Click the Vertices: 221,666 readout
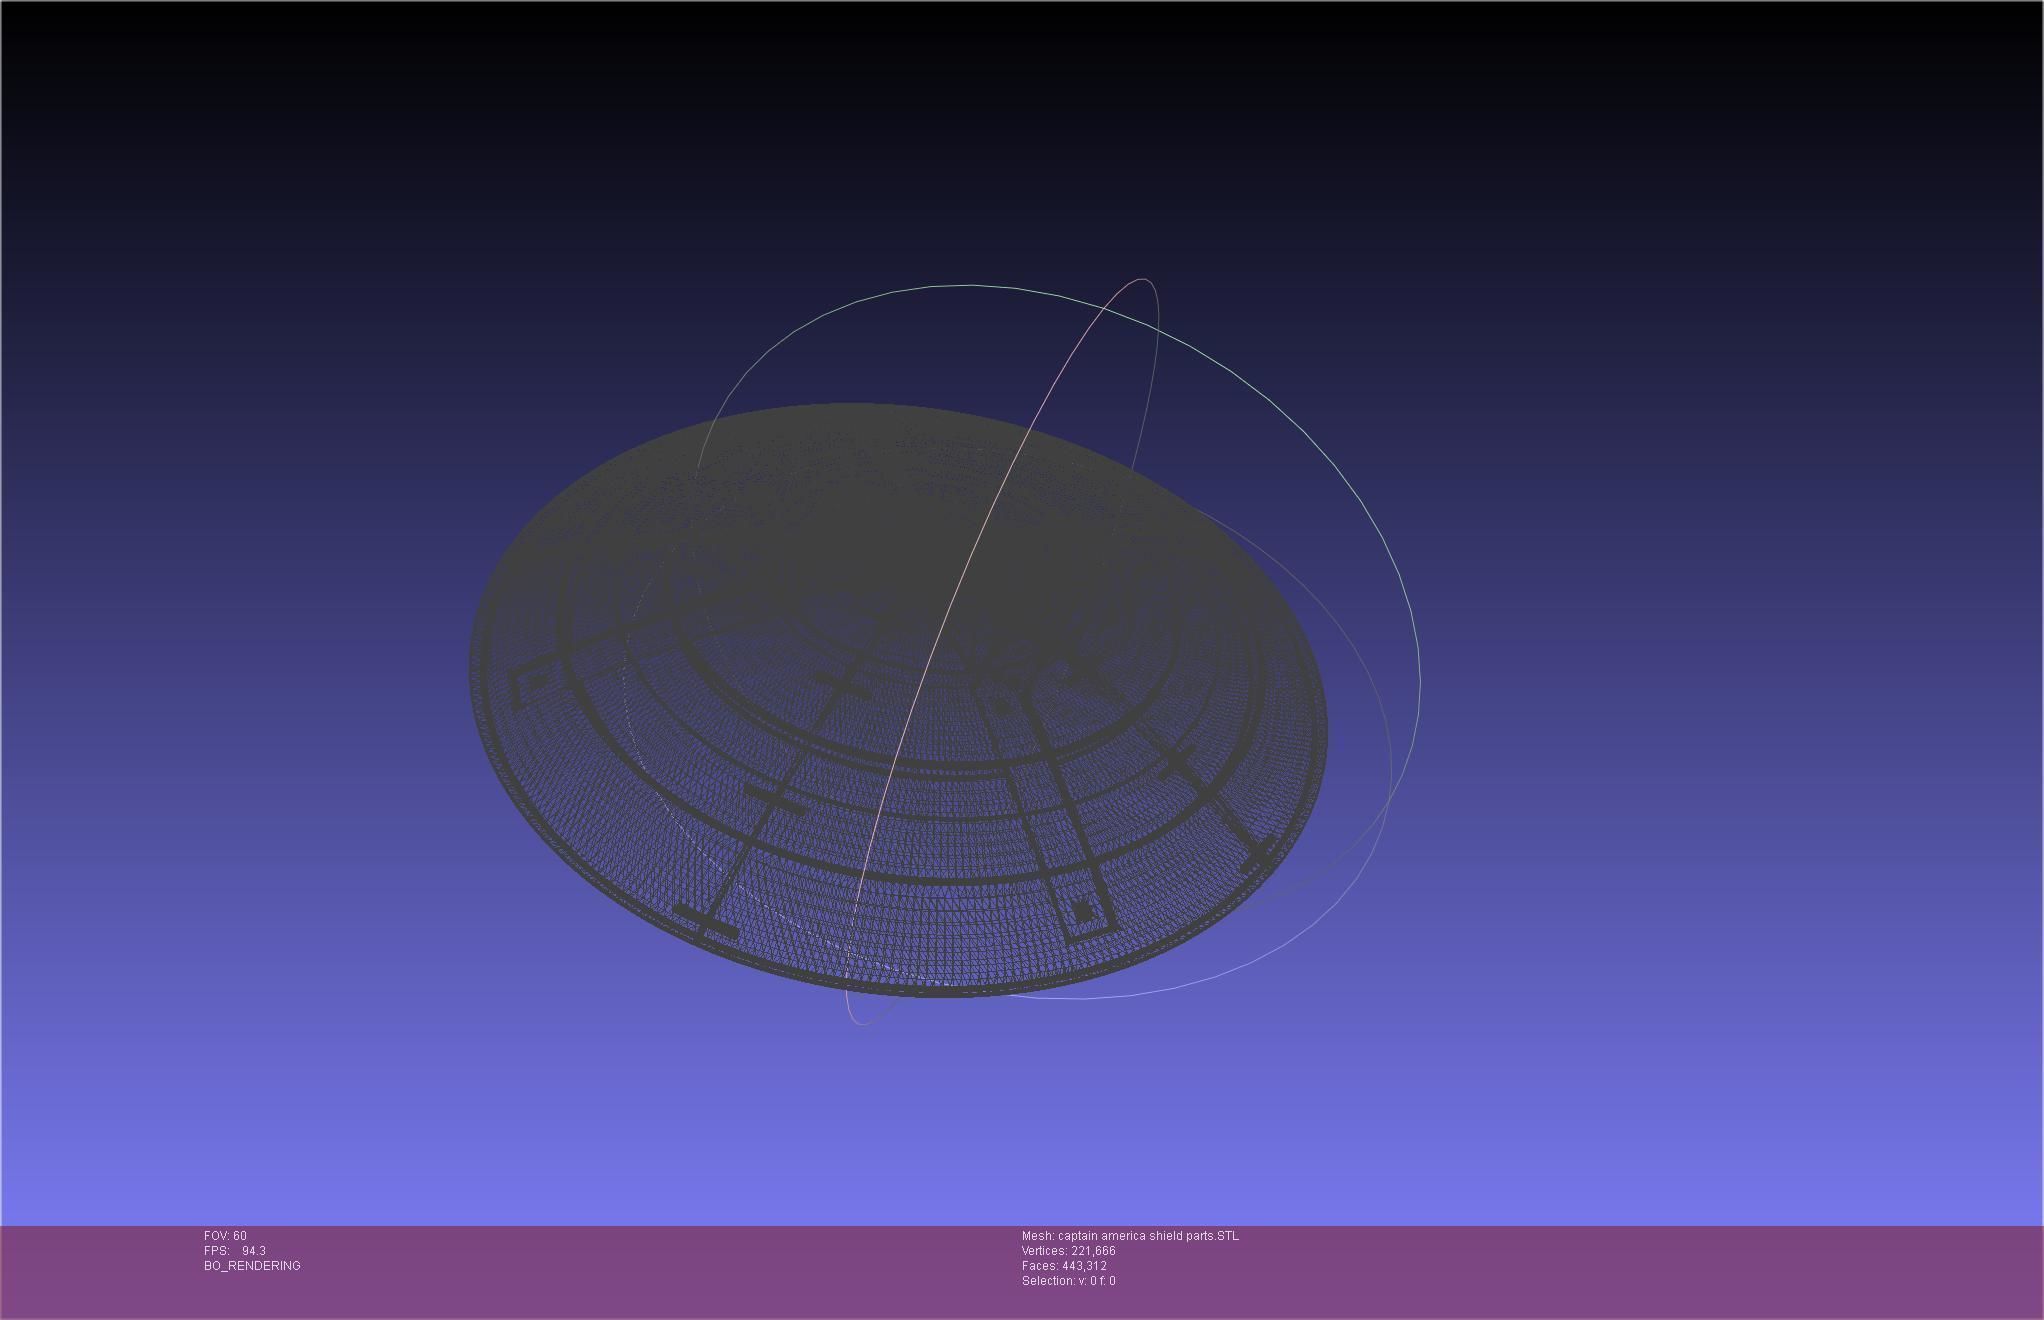 [1069, 1251]
